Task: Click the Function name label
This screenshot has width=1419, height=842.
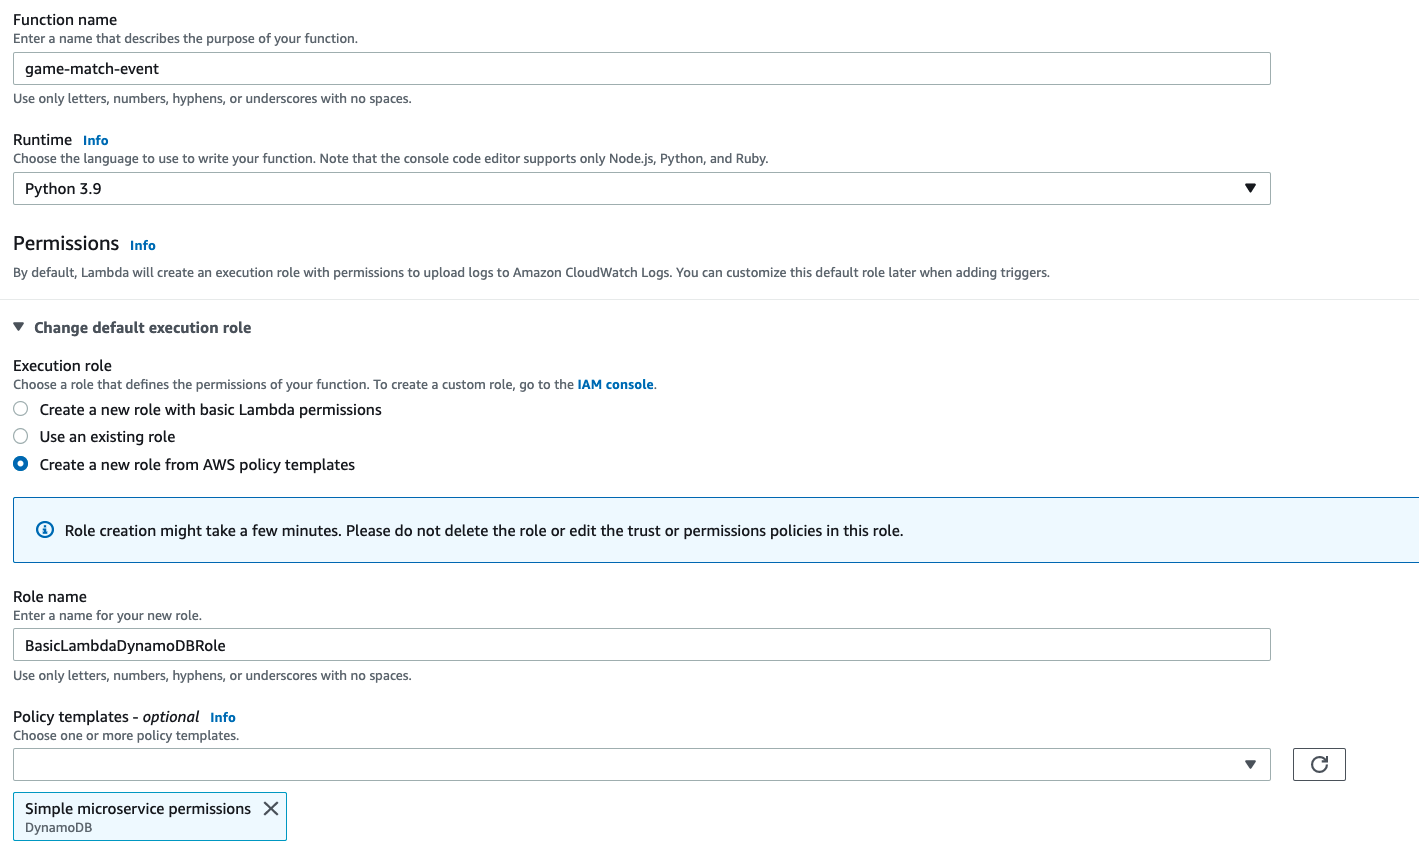Action: click(65, 20)
